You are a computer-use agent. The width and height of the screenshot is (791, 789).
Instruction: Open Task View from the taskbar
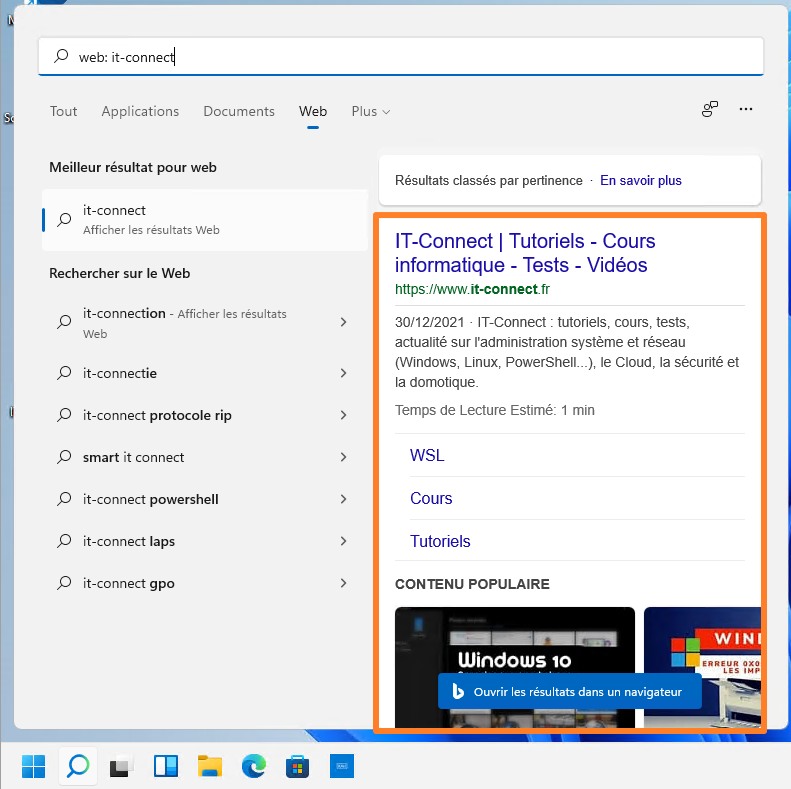click(x=121, y=766)
